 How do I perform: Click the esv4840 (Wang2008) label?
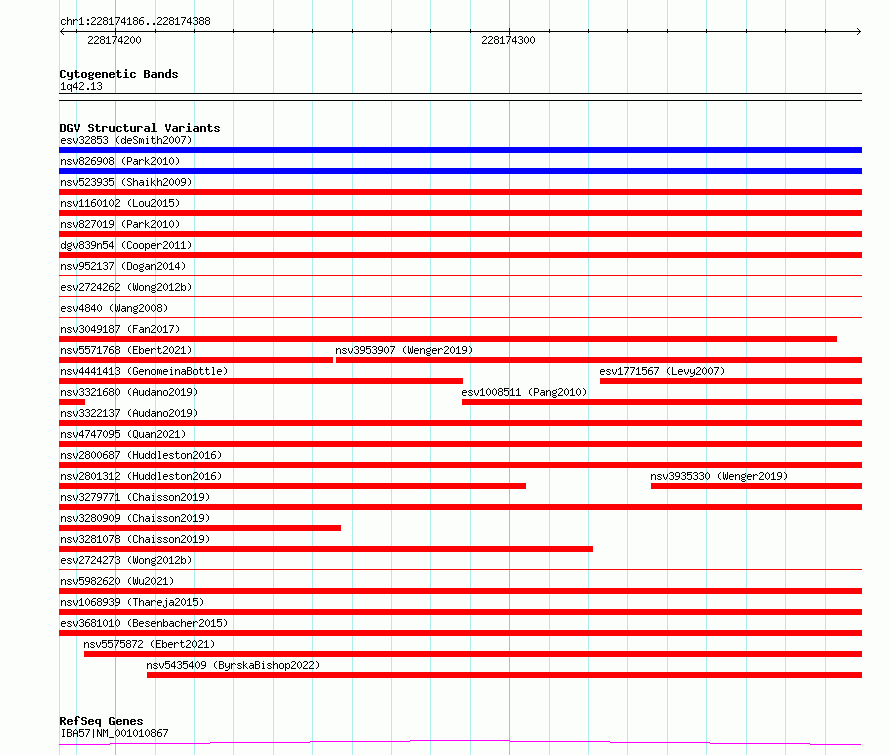pos(114,308)
